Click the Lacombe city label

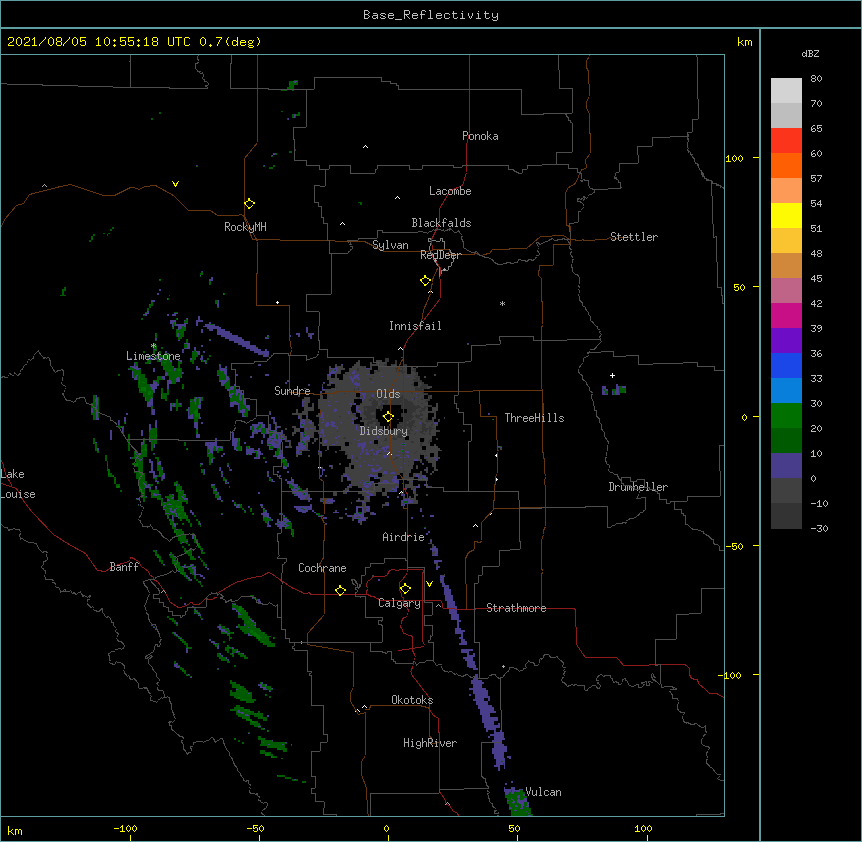coord(450,191)
